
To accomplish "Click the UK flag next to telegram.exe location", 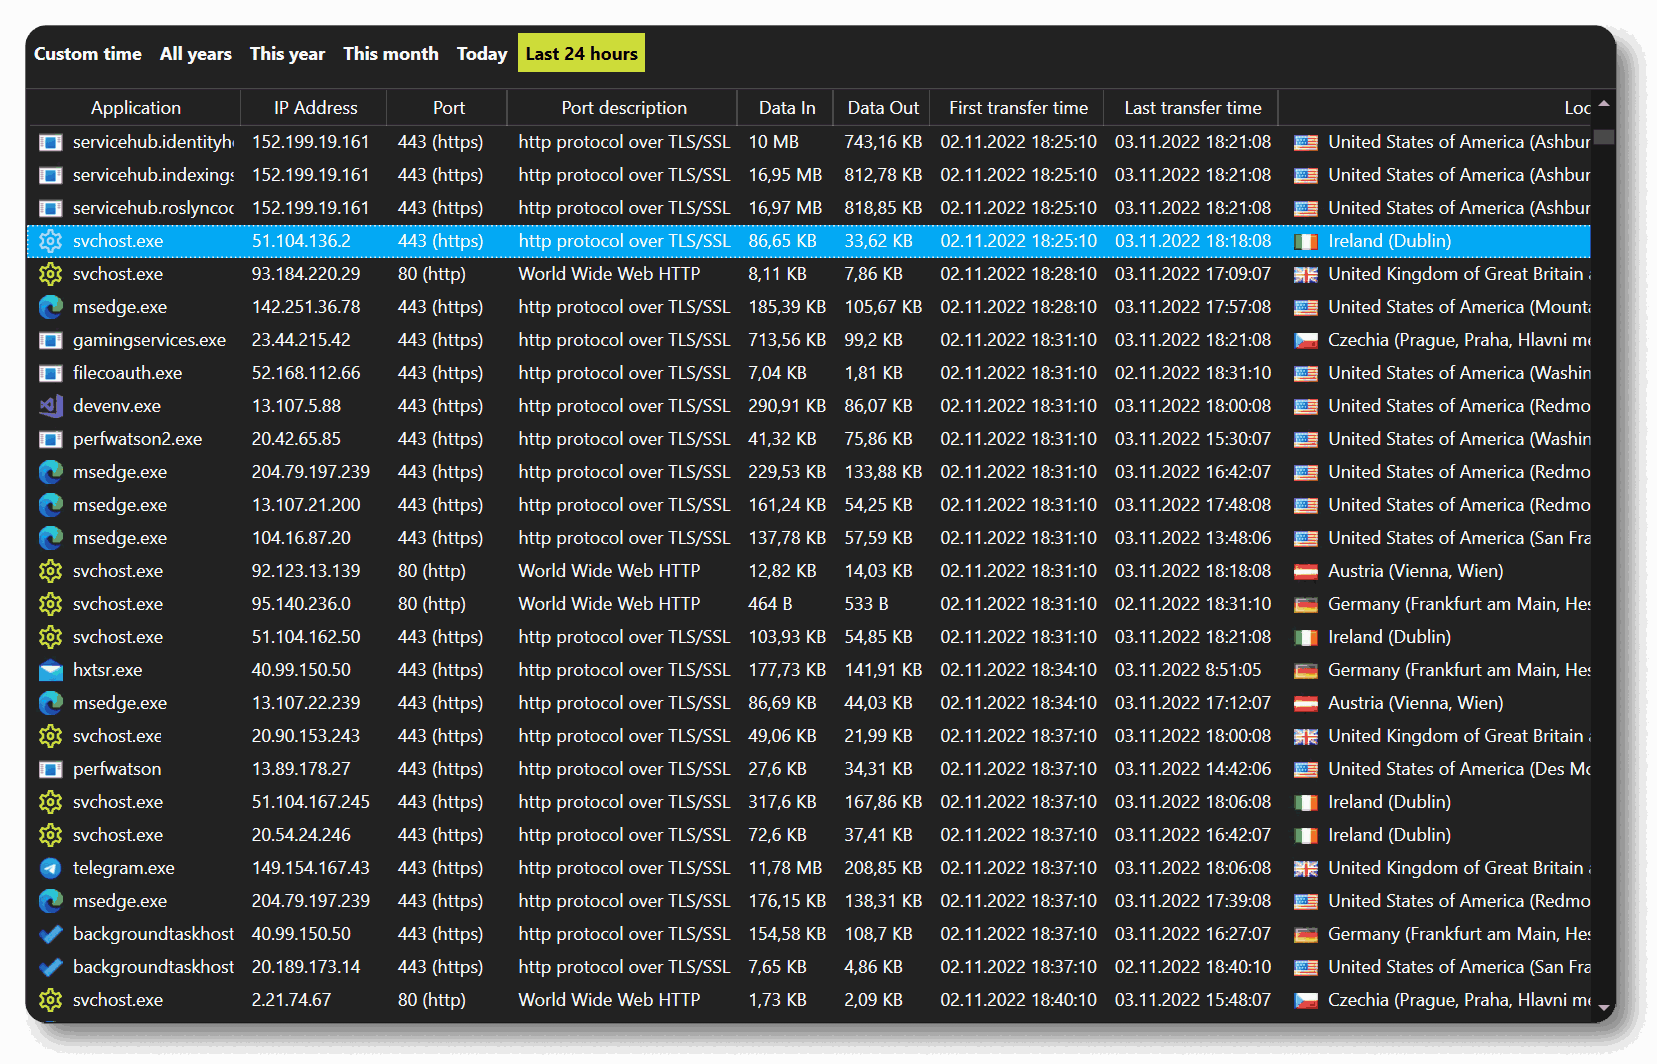I will click(1306, 868).
